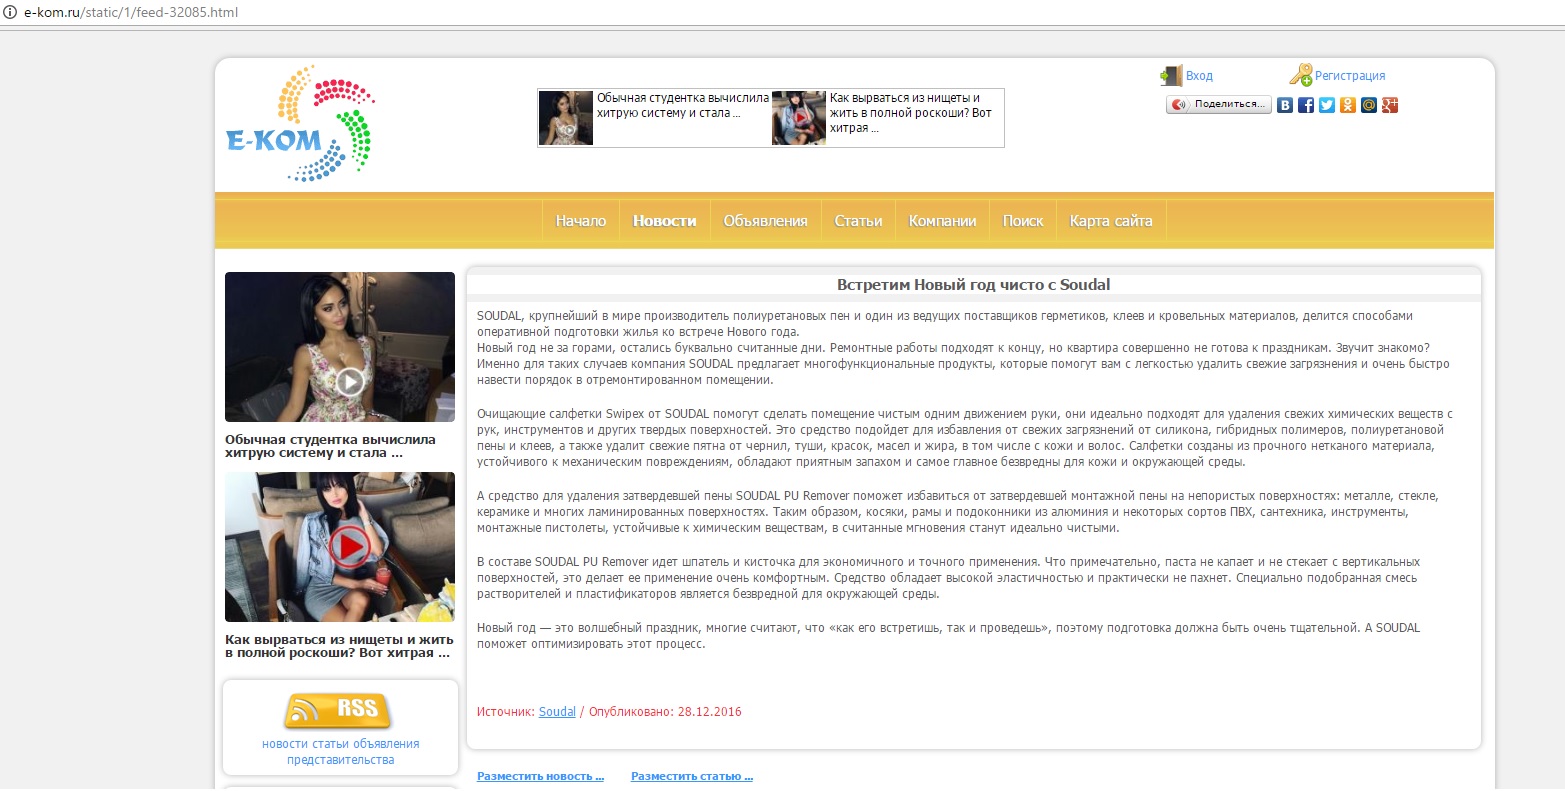The image size is (1565, 791).
Task: Open top banner thumbnail beside 'Как вырваться'
Action: pyautogui.click(x=799, y=118)
